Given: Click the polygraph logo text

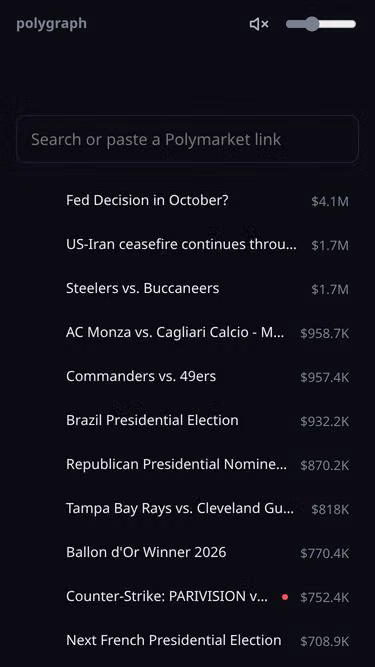Looking at the screenshot, I should coord(51,23).
